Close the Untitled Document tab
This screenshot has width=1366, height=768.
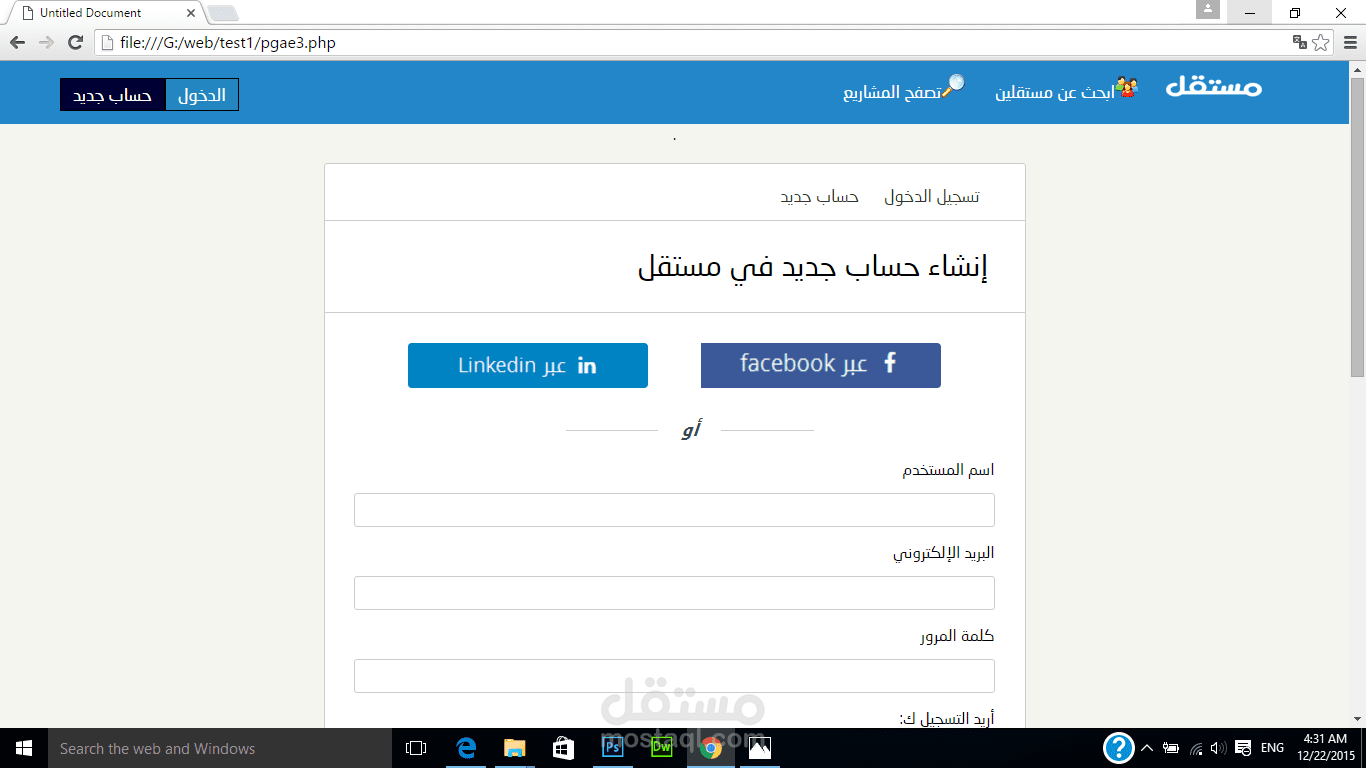[191, 13]
